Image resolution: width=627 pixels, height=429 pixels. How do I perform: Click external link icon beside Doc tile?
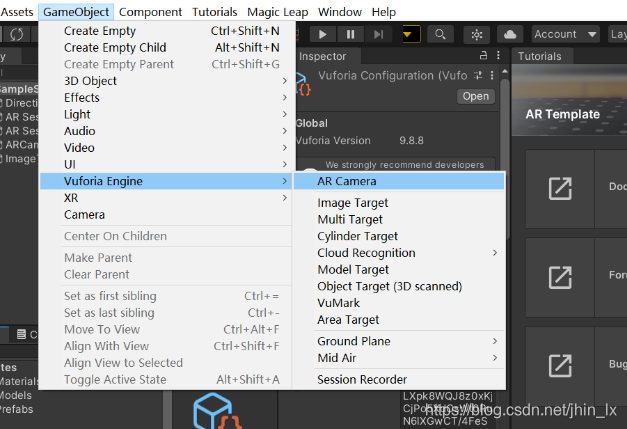pos(560,188)
